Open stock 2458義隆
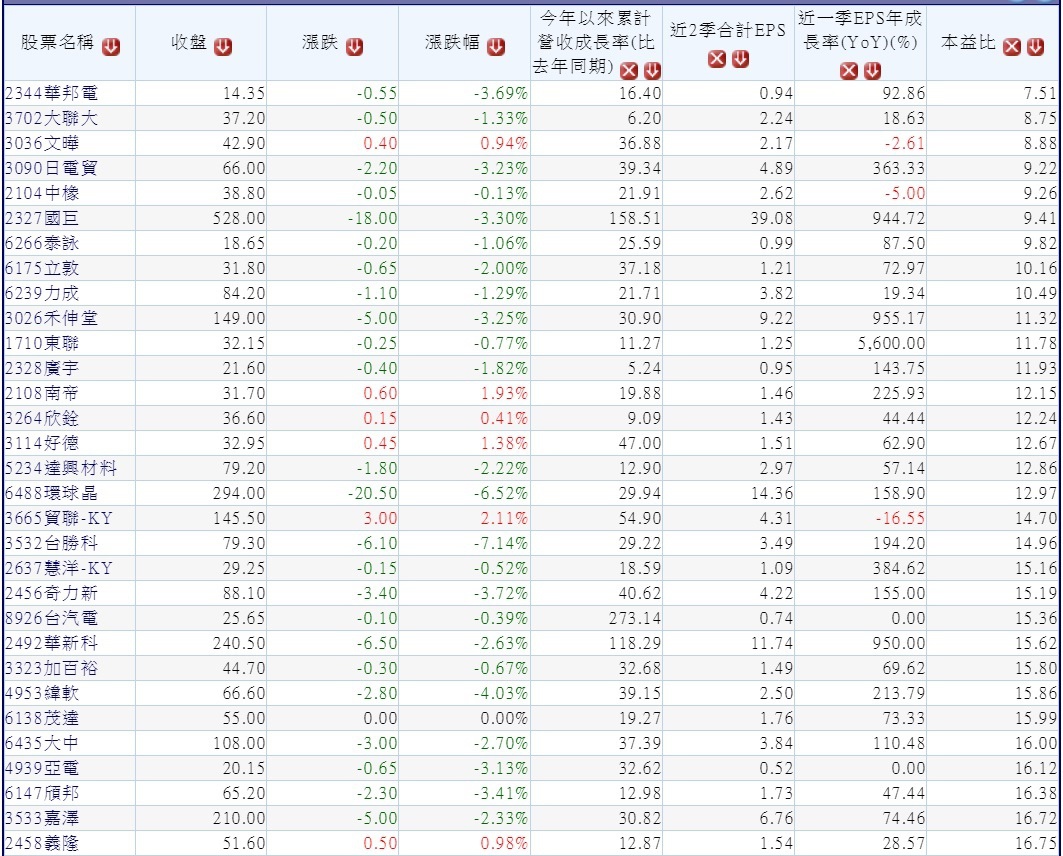The height and width of the screenshot is (856, 1063). pos(42,844)
